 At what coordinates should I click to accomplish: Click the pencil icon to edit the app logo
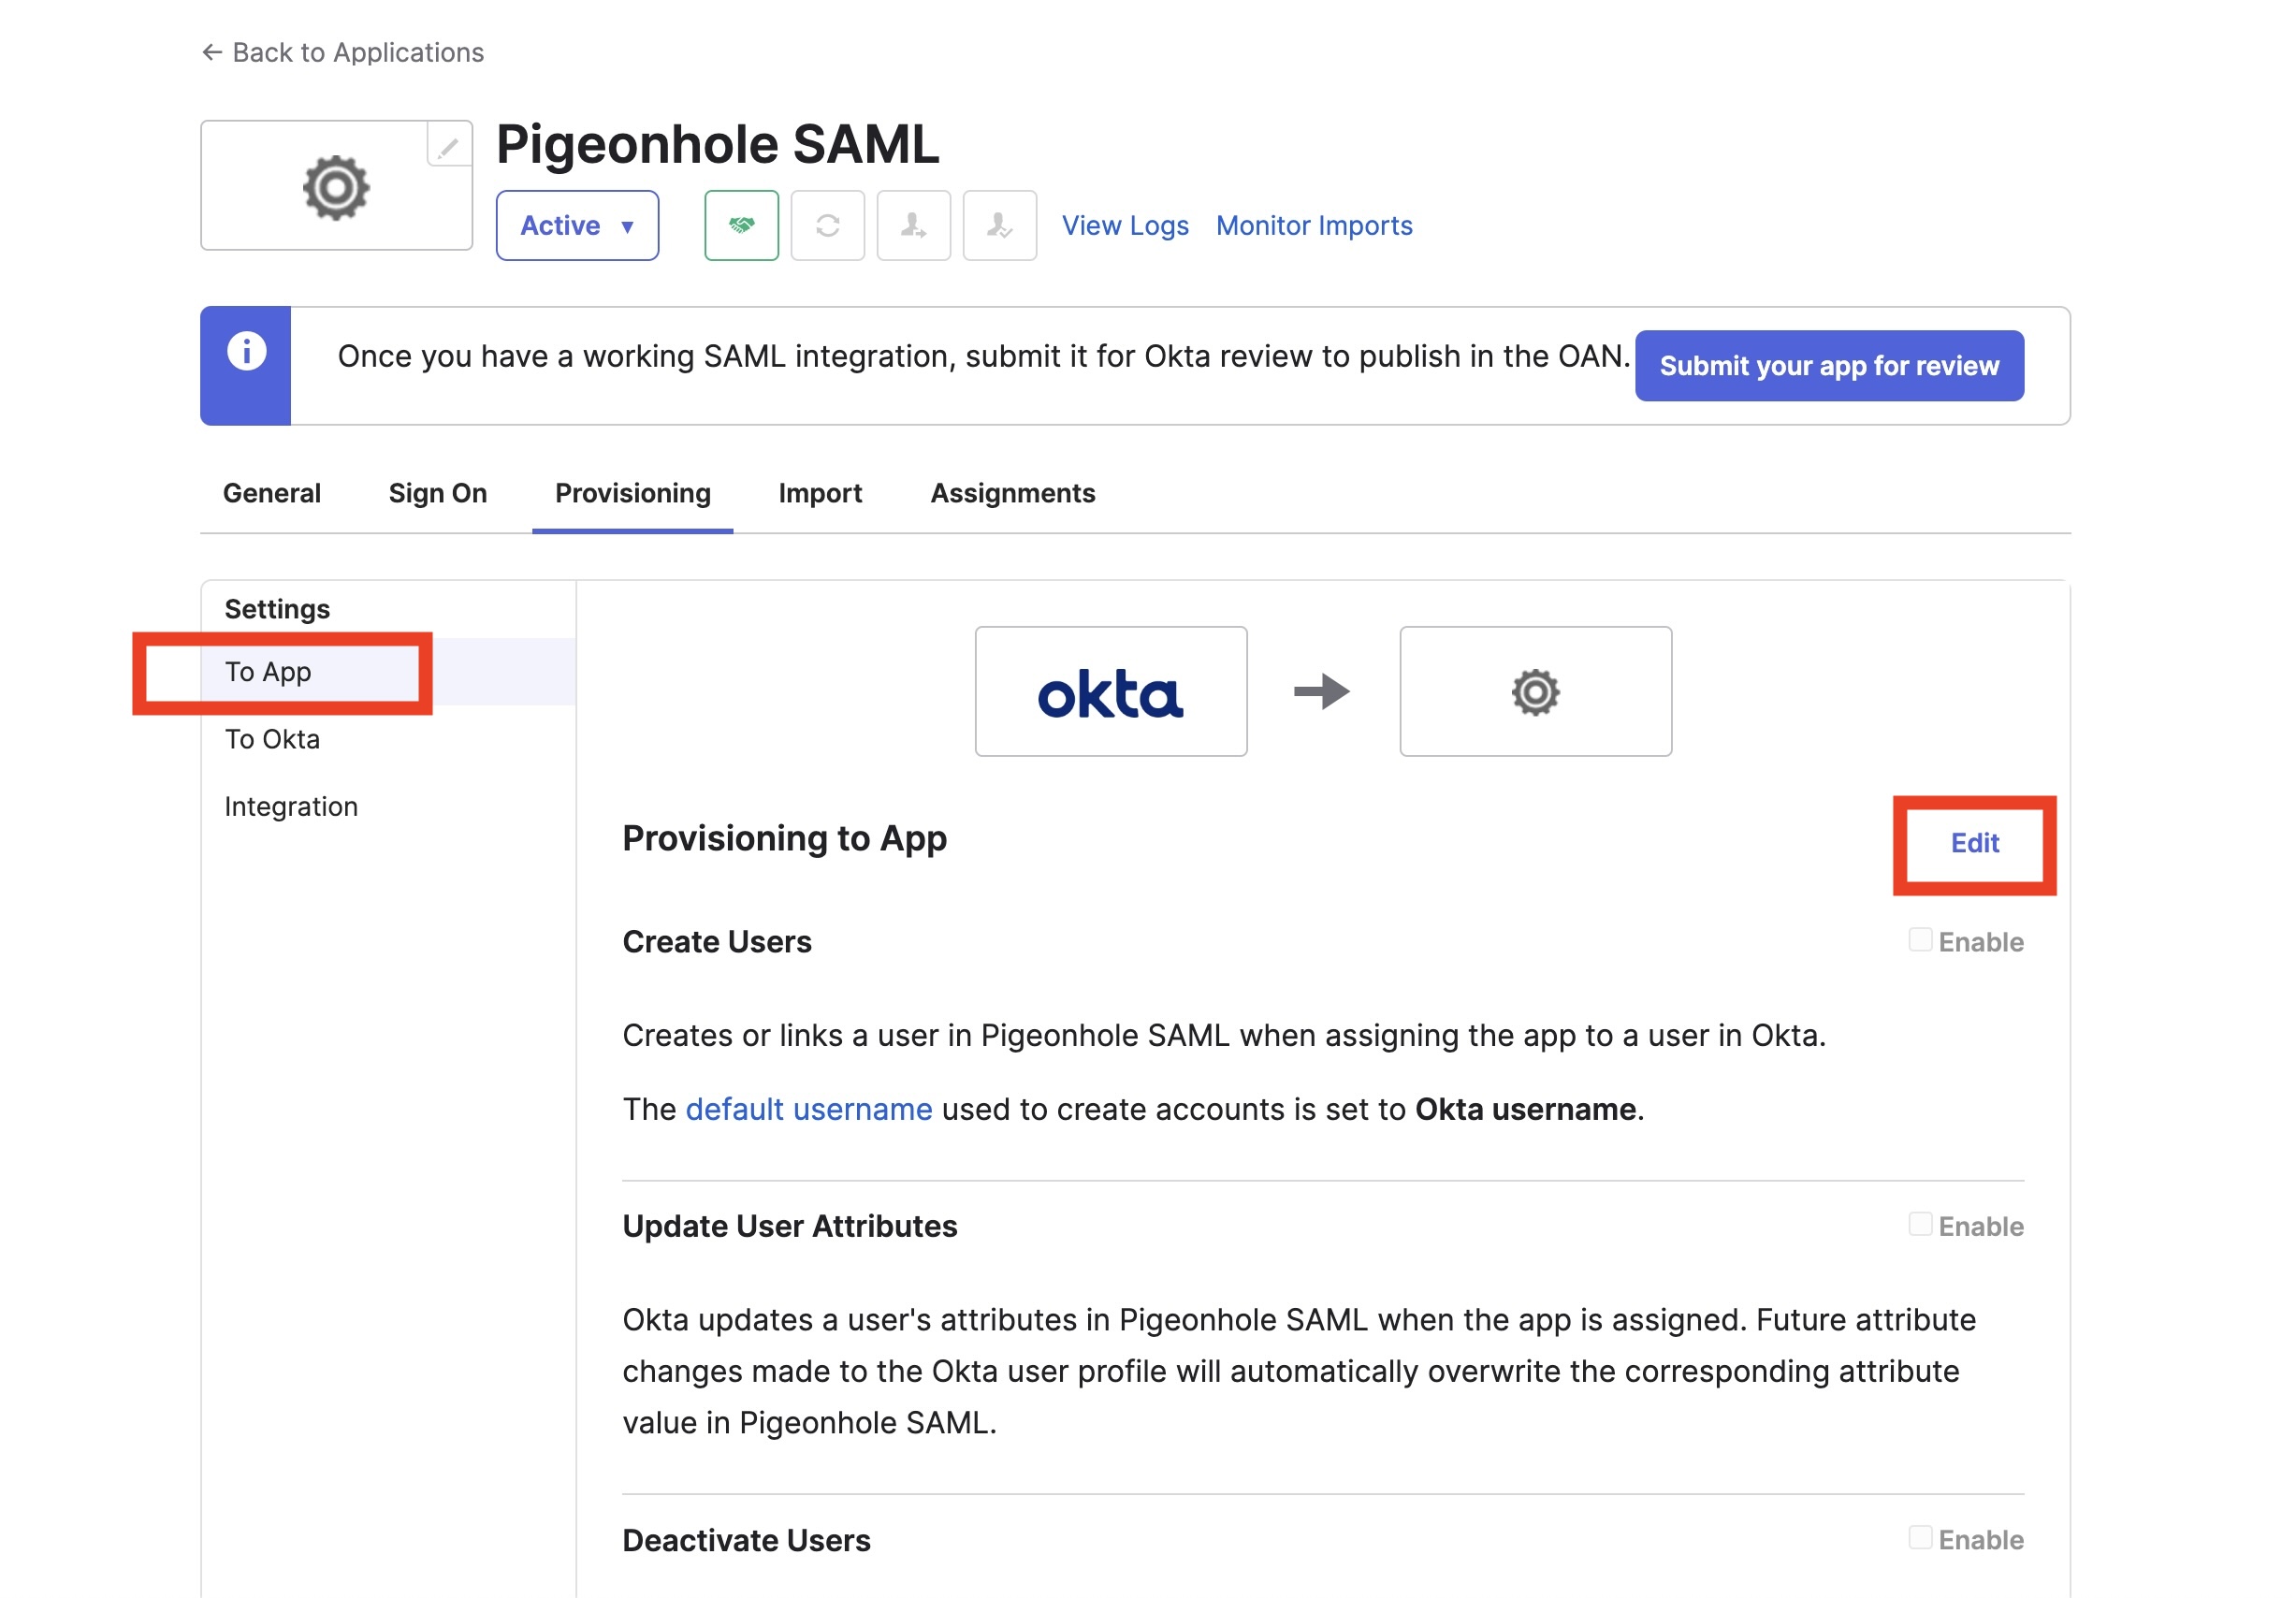[x=449, y=146]
